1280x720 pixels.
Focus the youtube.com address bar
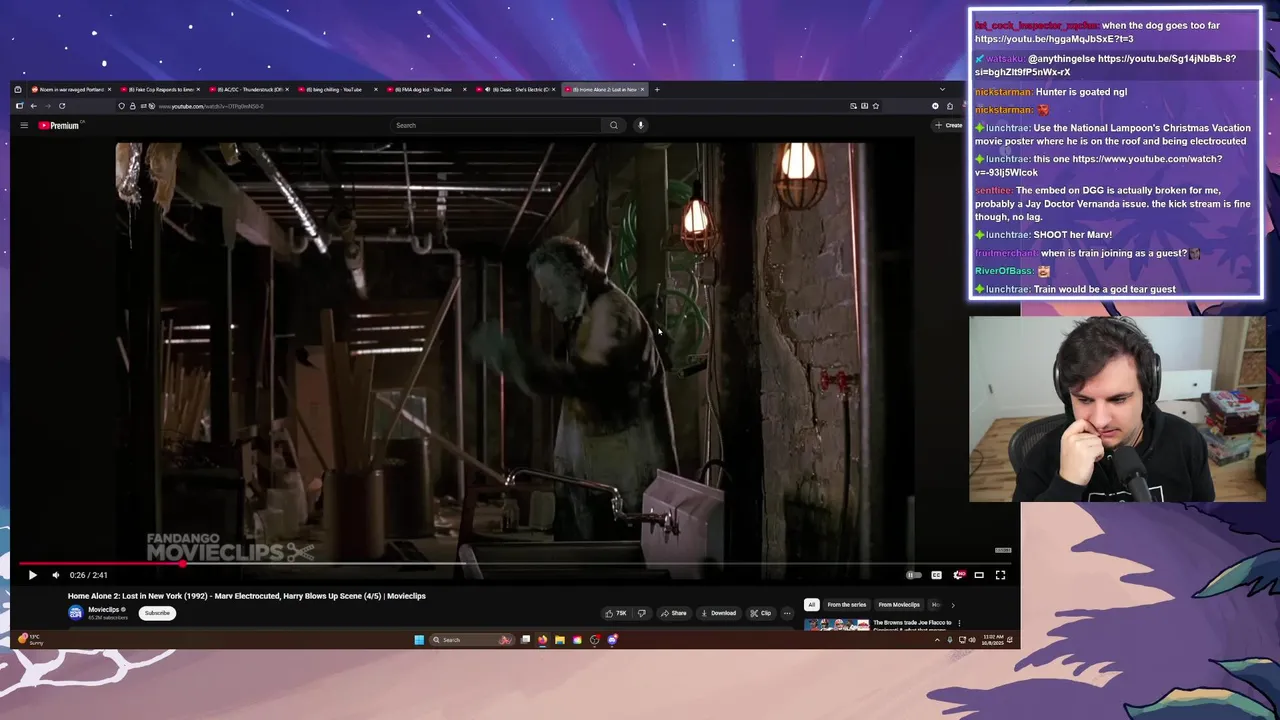click(500, 106)
